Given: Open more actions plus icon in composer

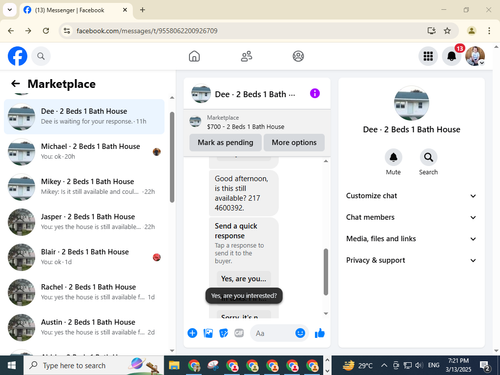Looking at the screenshot, I should point(192,333).
